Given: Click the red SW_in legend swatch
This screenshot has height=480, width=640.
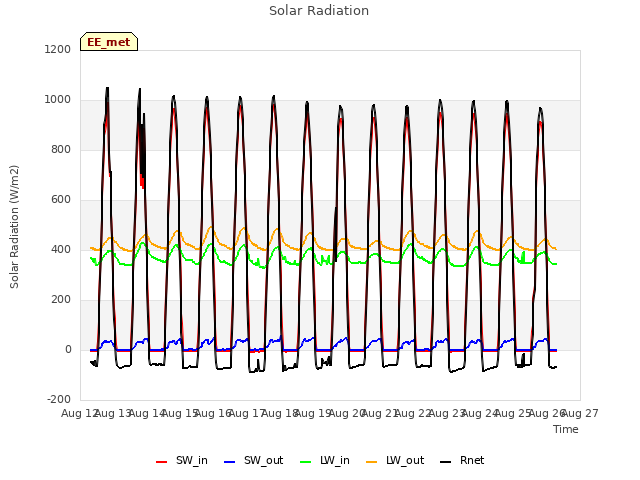Looking at the screenshot, I should point(162,462).
